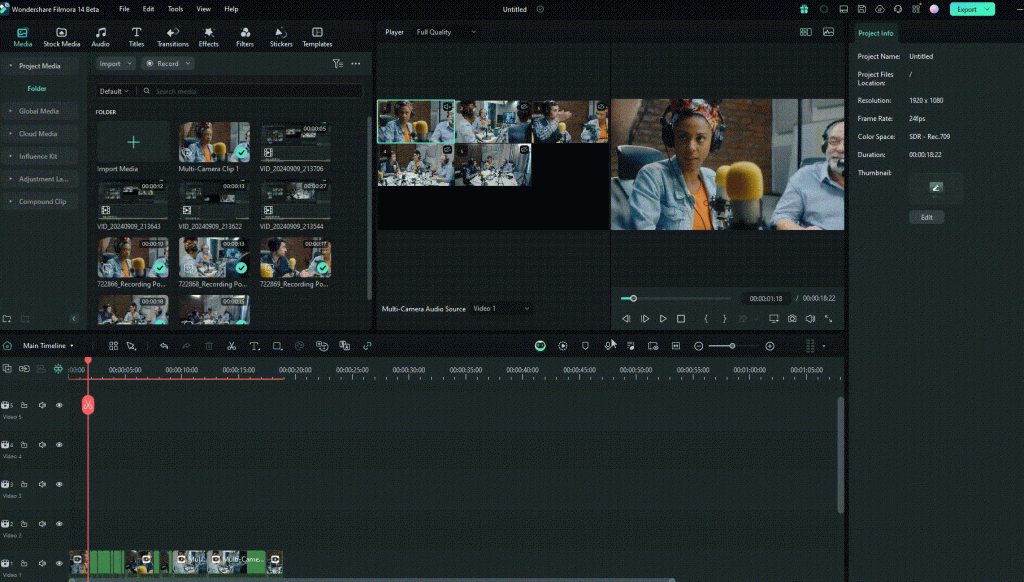Open Multi-Camera Audio Source Video 1 dropdown
Screen dimensions: 1024x582
coord(500,308)
